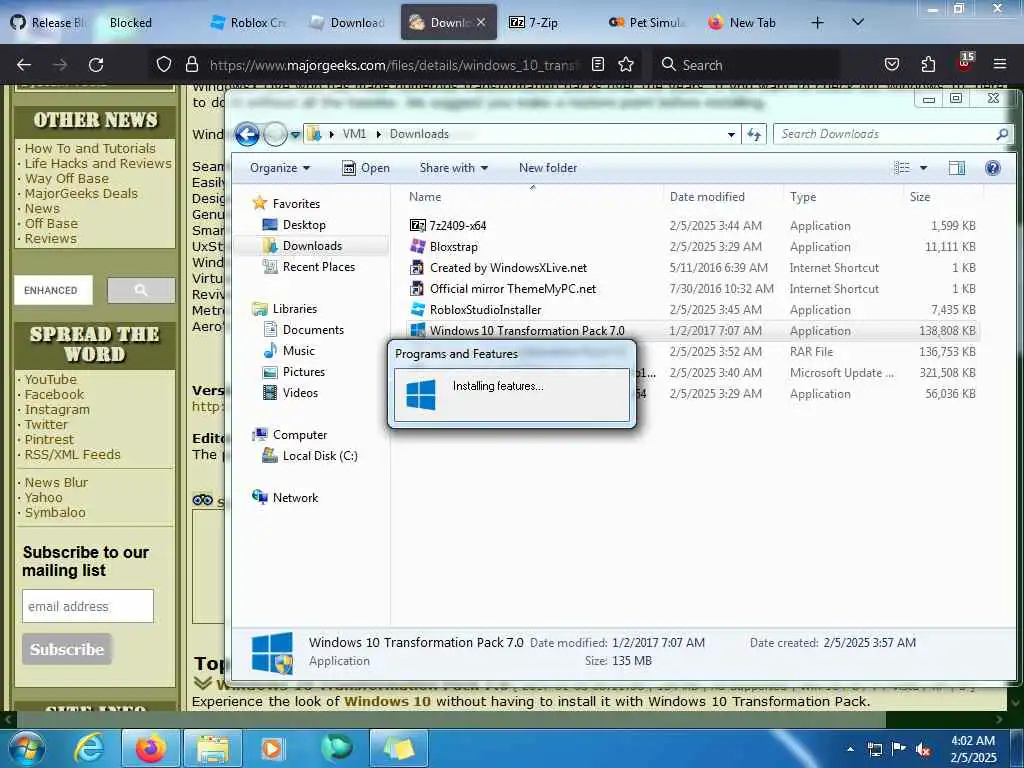Click email address input field
Screen dimensions: 1024x768
tap(88, 606)
